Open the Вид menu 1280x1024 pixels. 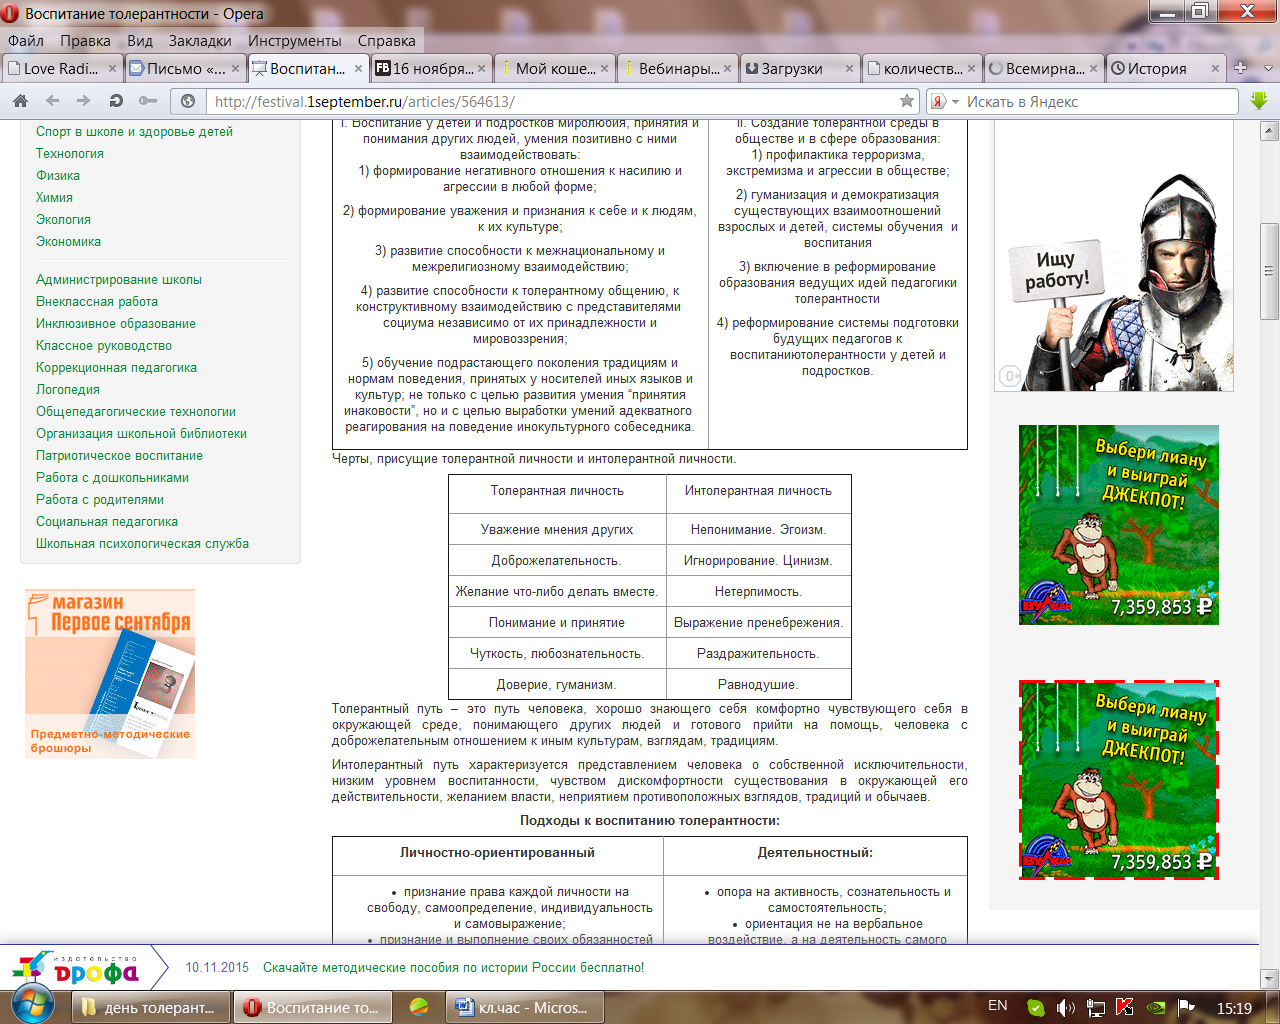click(x=140, y=40)
